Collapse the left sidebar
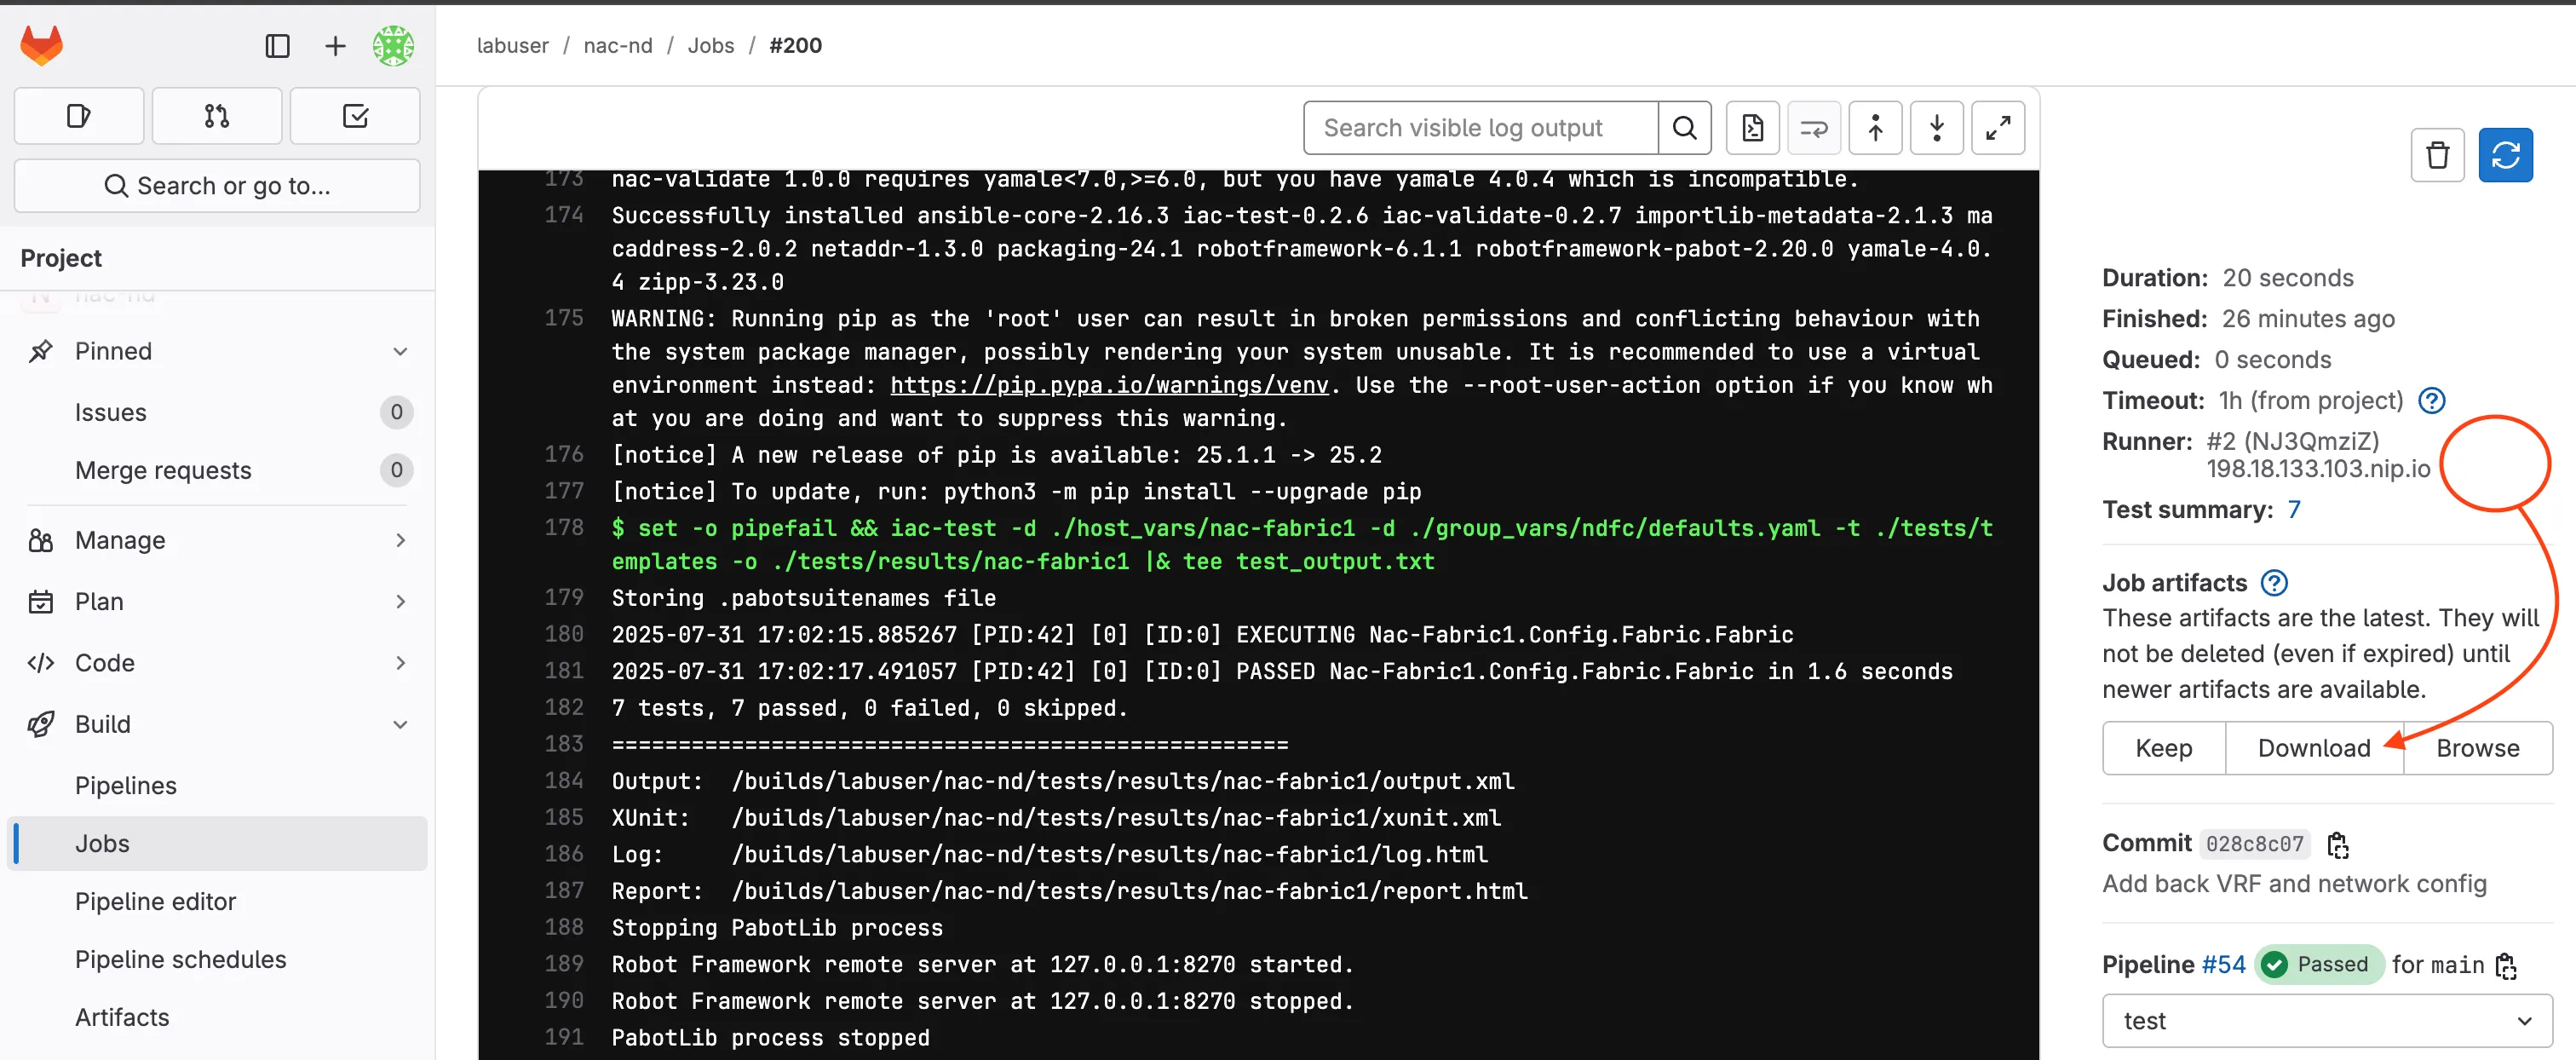The width and height of the screenshot is (2576, 1060). click(x=277, y=46)
